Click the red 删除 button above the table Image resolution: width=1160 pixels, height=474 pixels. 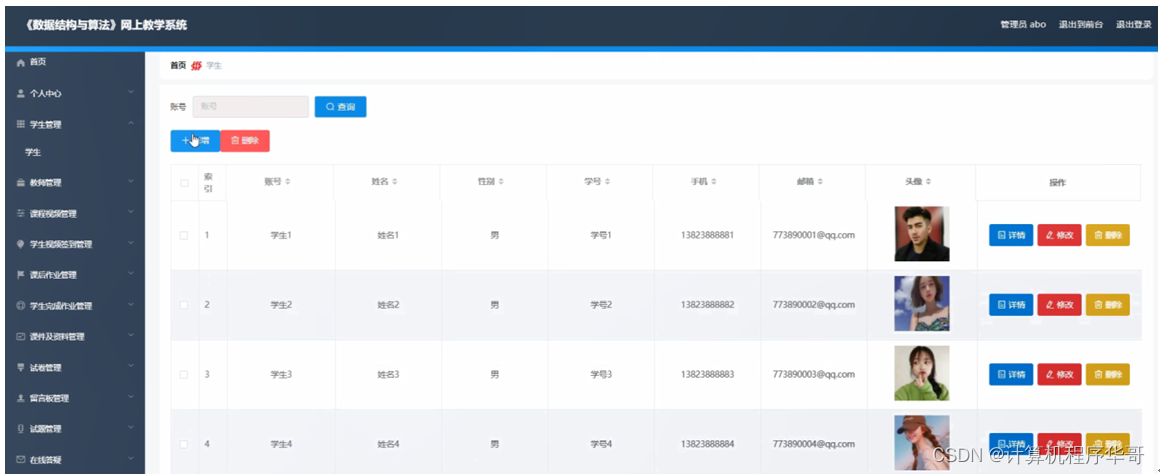point(245,140)
